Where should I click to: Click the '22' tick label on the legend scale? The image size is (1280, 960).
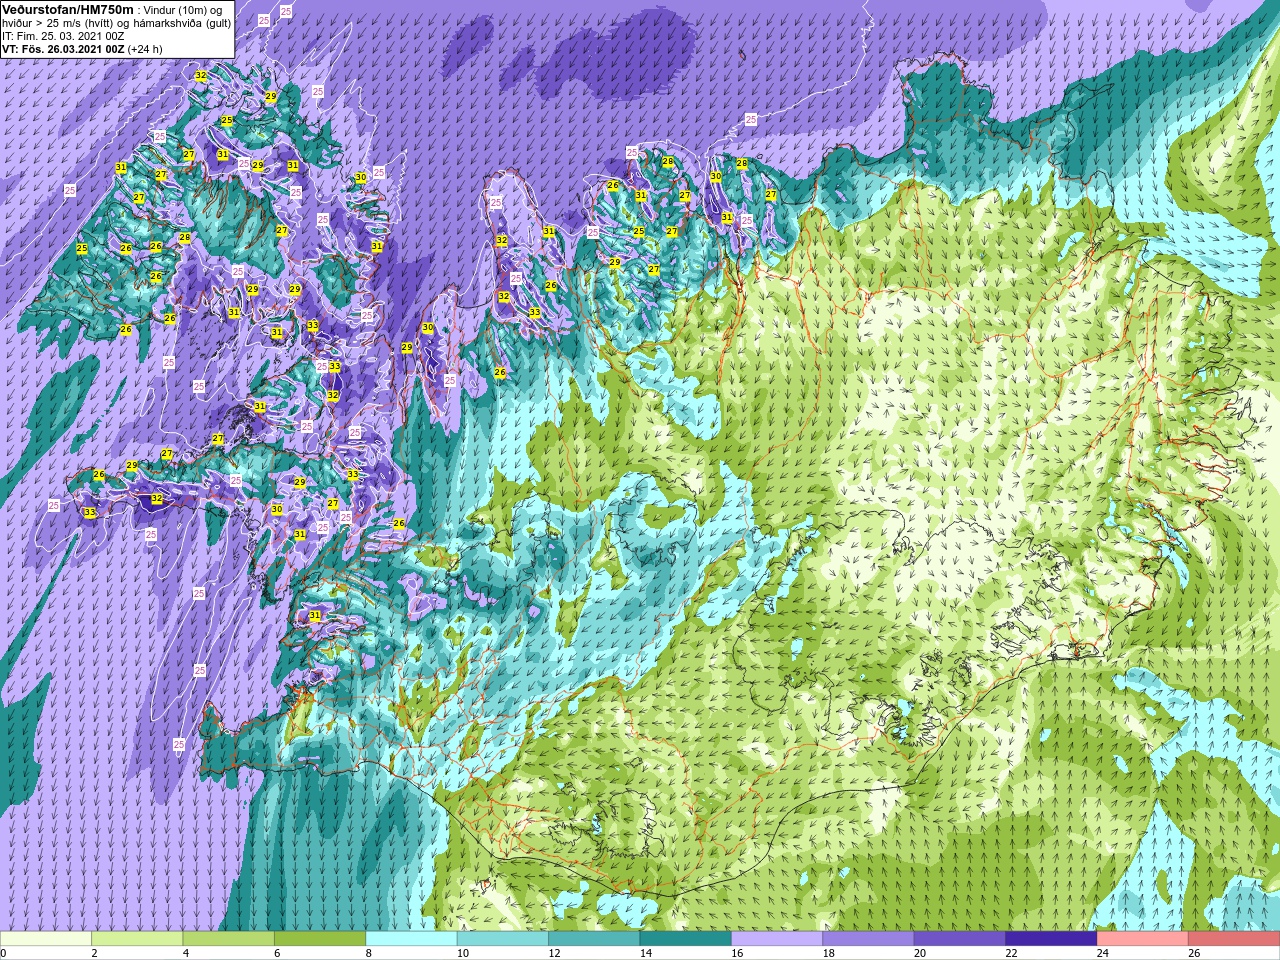tap(1012, 953)
